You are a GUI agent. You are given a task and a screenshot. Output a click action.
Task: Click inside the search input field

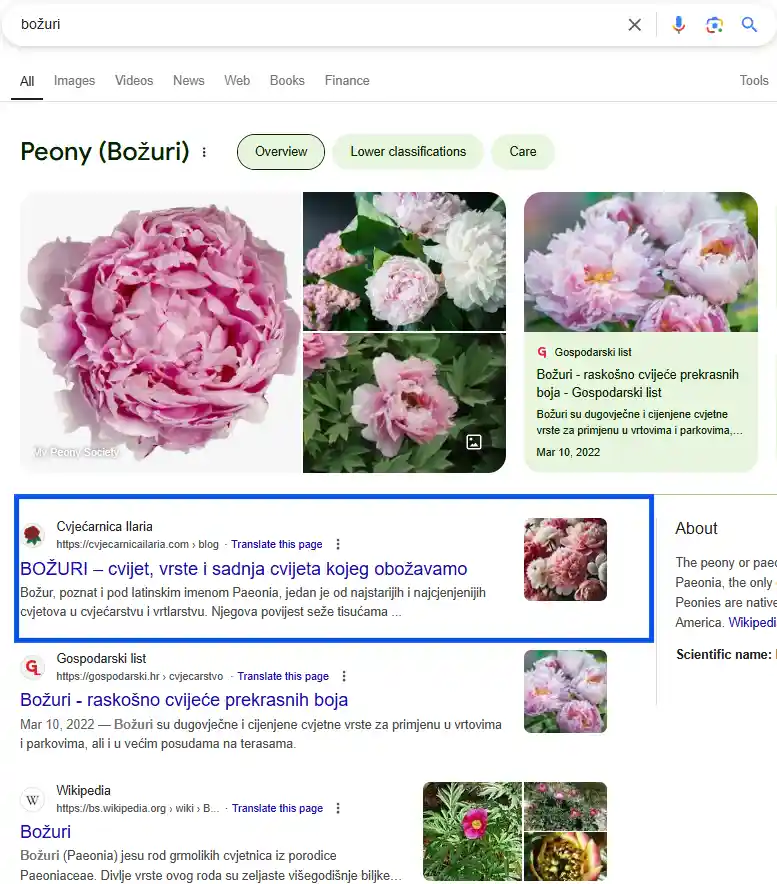(300, 25)
